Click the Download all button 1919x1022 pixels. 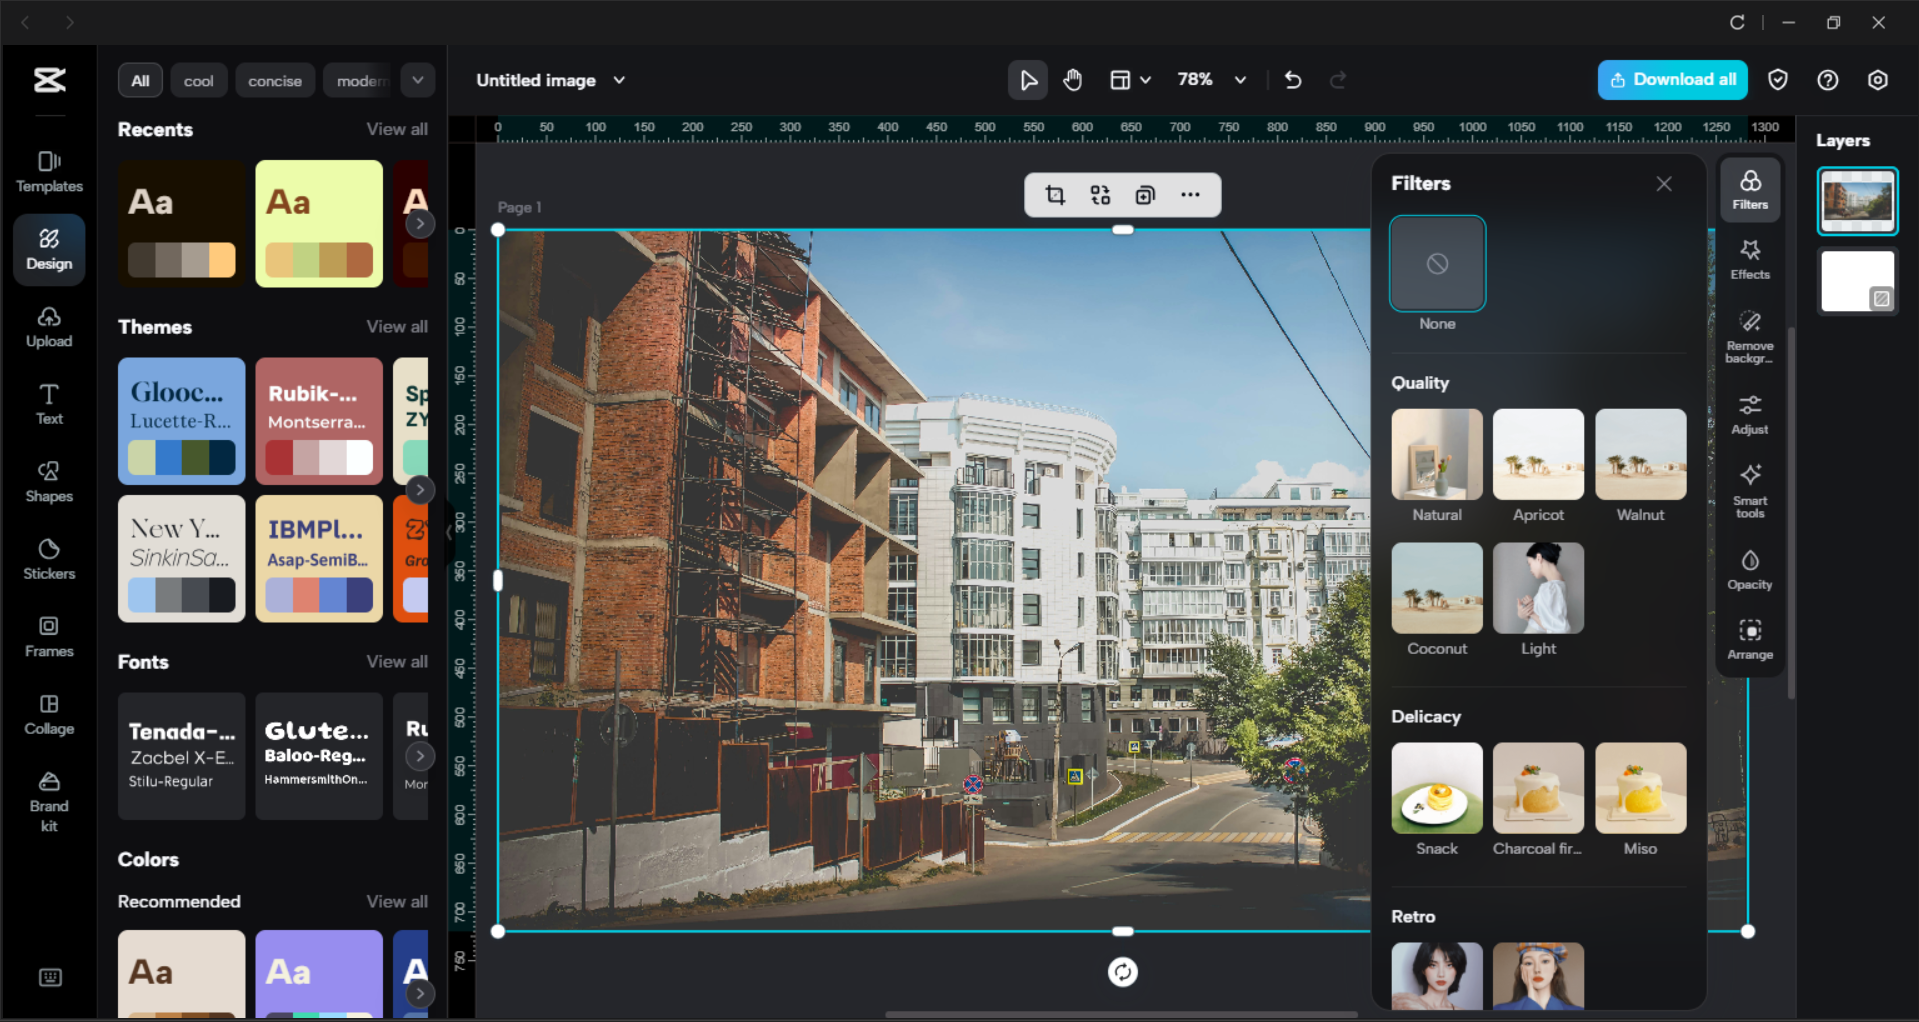[1672, 79]
